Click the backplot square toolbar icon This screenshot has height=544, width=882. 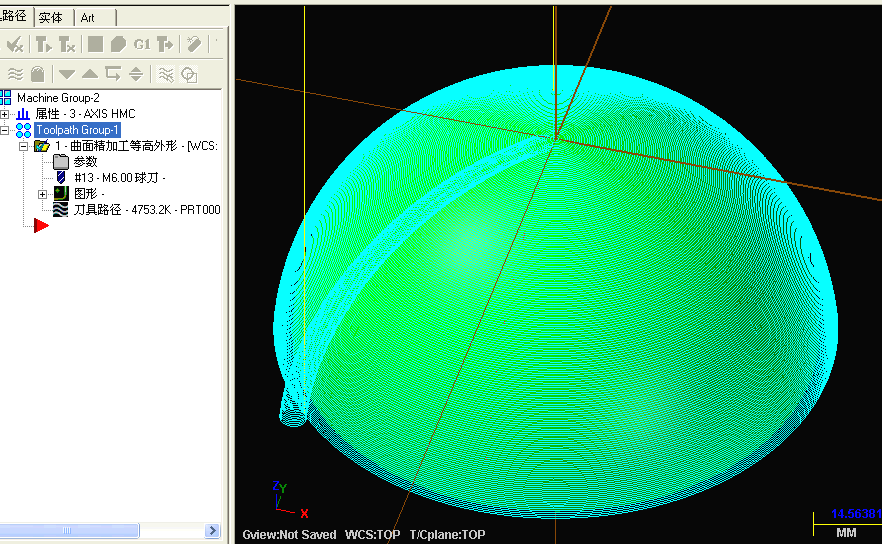(95, 44)
